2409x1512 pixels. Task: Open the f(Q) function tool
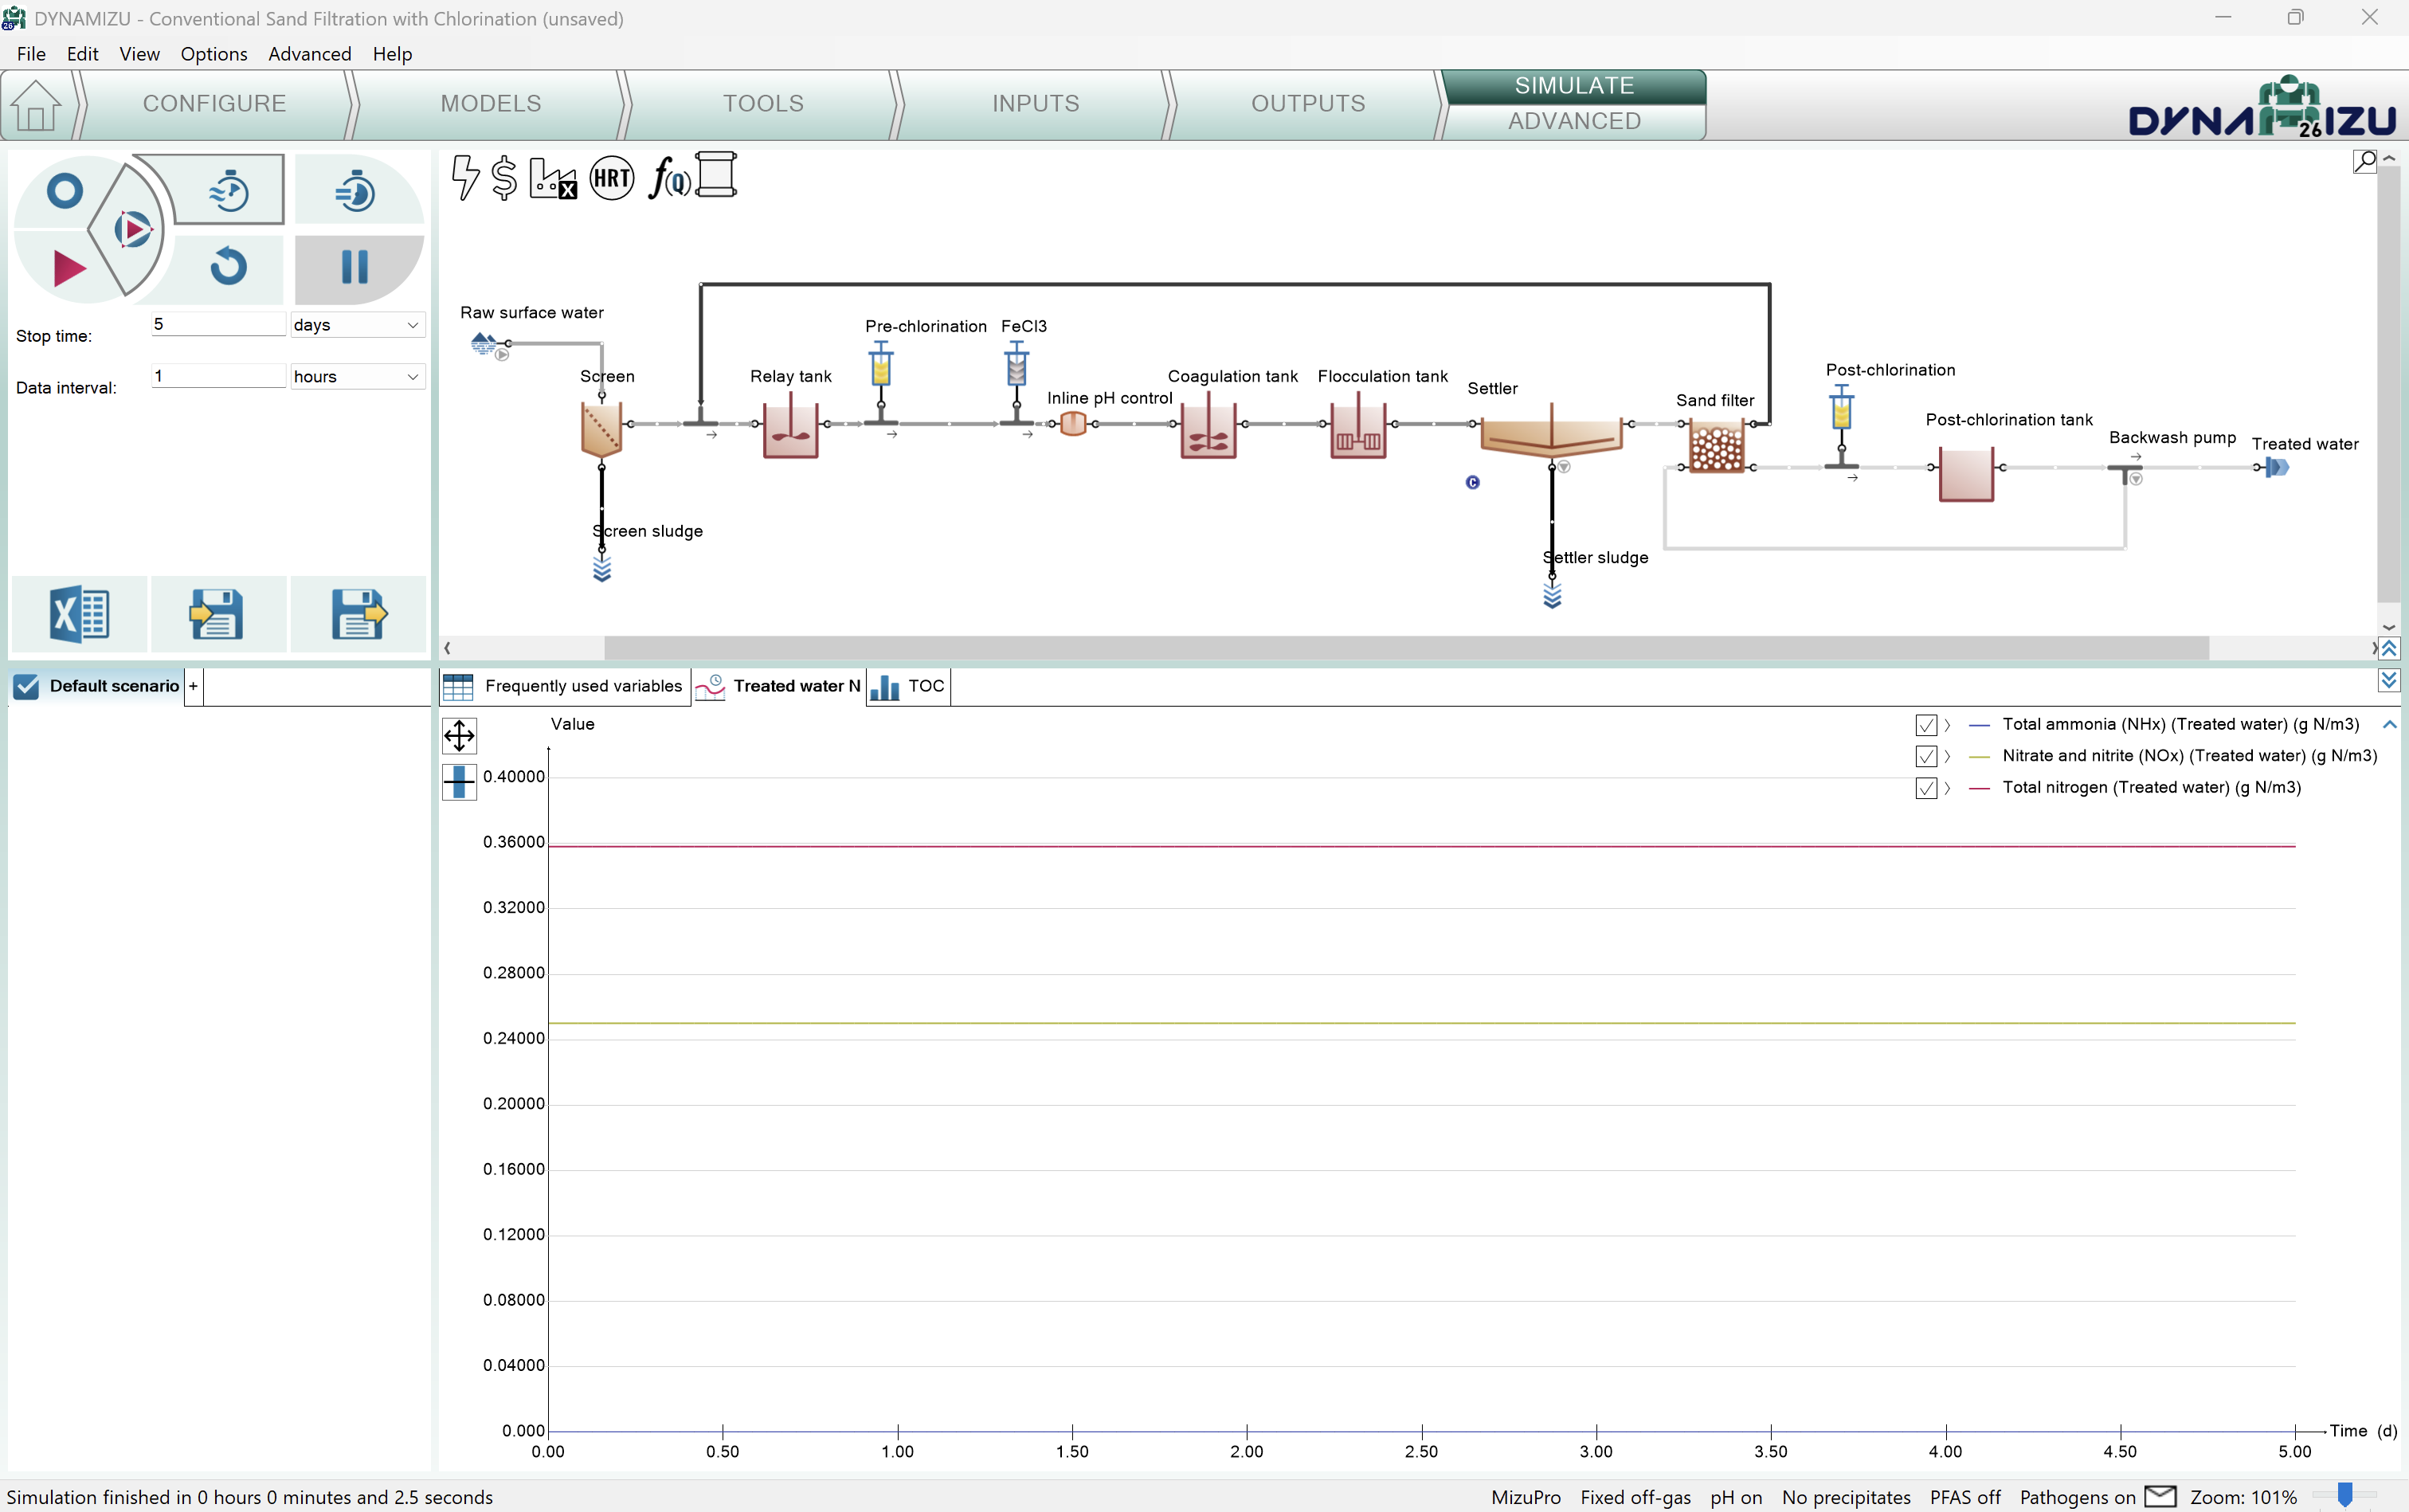tap(668, 179)
